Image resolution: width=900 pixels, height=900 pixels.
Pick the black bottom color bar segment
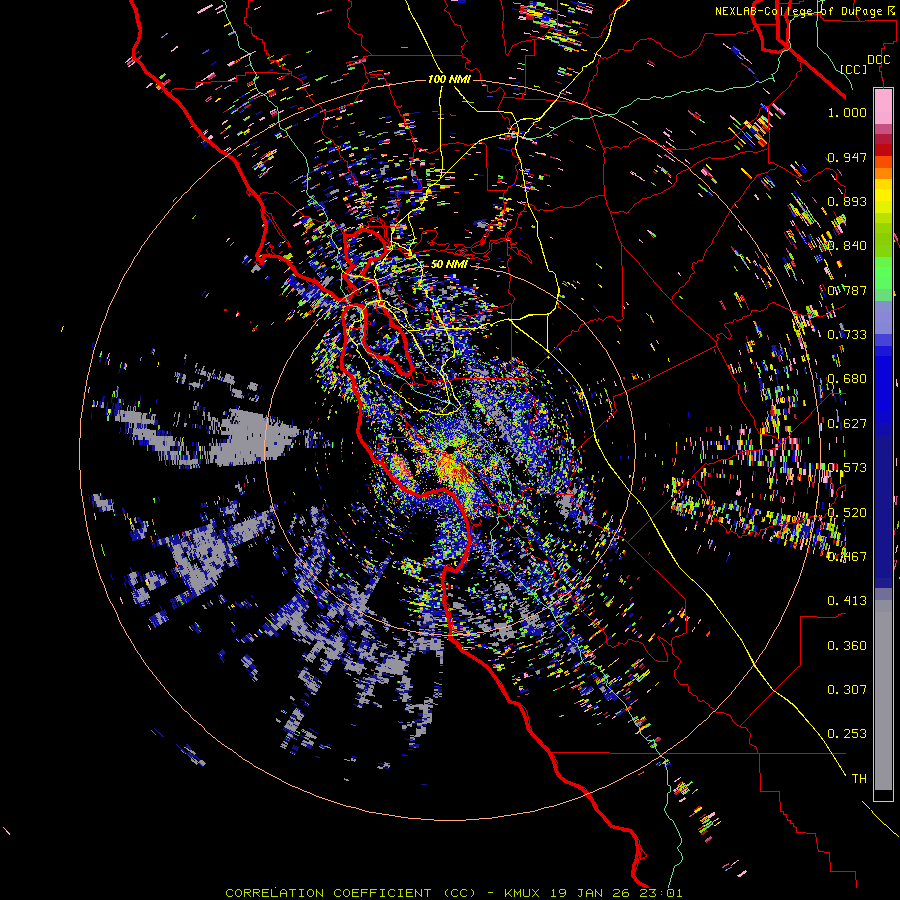(x=883, y=795)
